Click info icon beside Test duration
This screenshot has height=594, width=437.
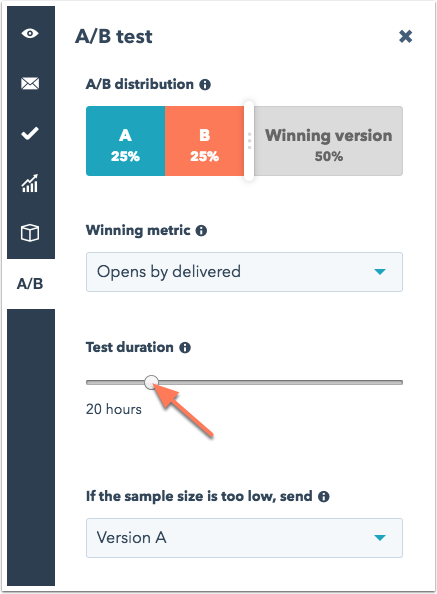185,347
